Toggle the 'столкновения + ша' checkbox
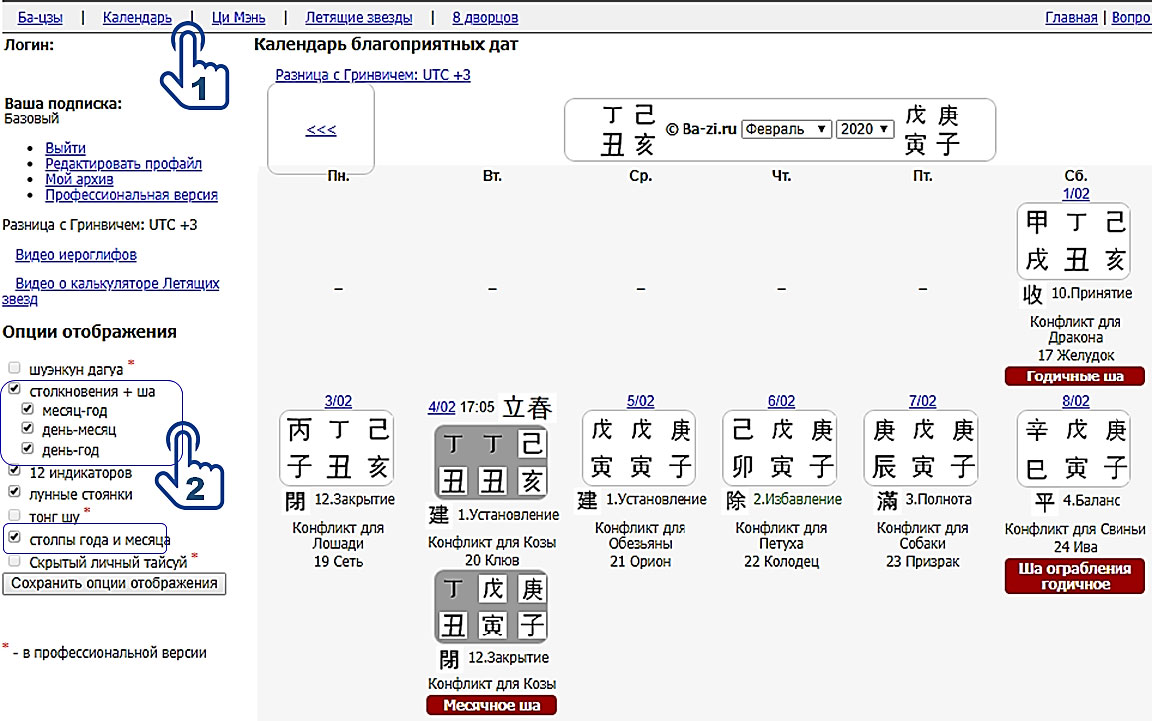Screen dimensions: 1152x721 point(14,391)
